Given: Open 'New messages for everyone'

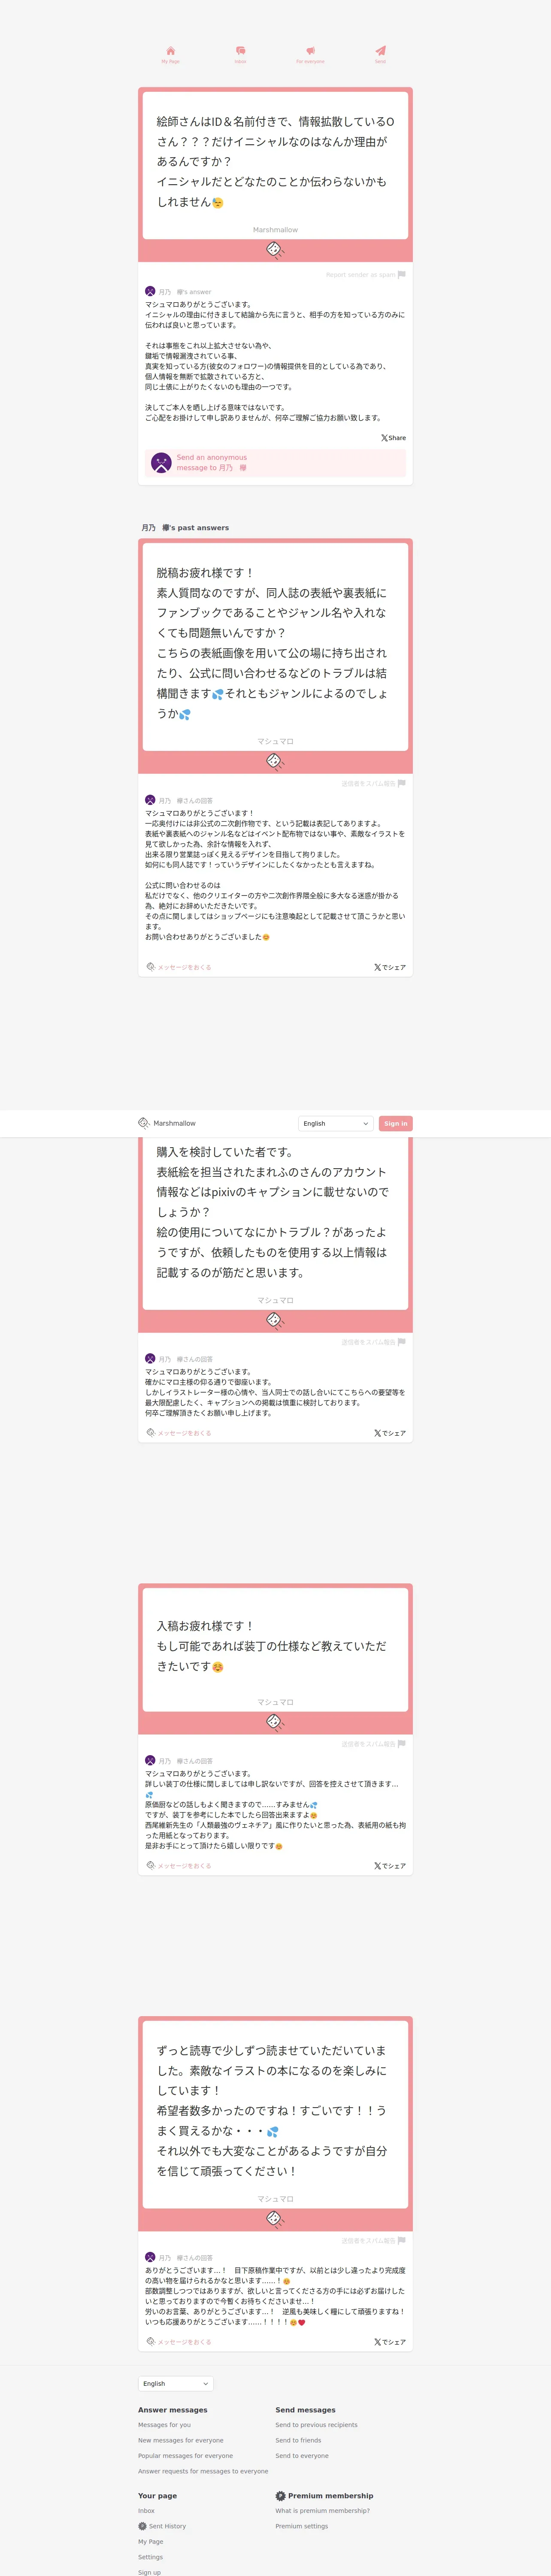Looking at the screenshot, I should tap(181, 2440).
